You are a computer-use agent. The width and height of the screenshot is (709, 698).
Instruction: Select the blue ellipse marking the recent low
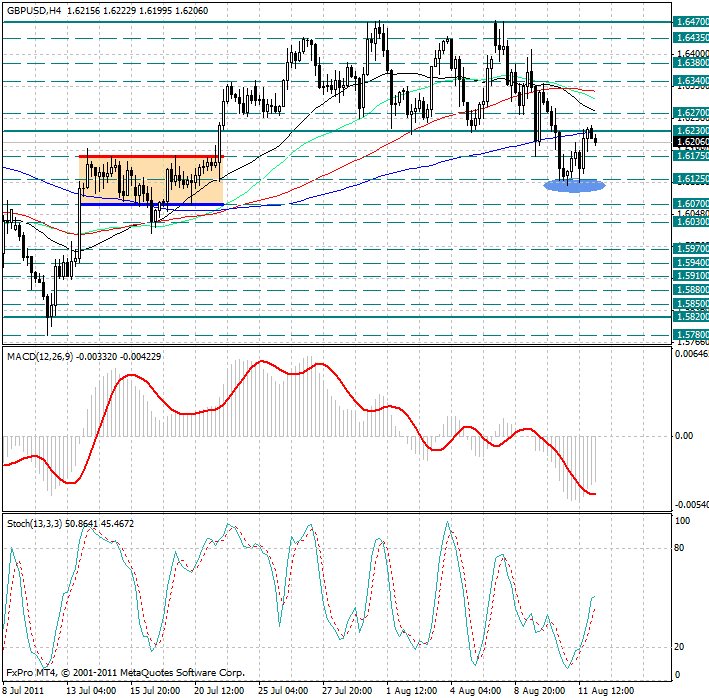point(574,185)
